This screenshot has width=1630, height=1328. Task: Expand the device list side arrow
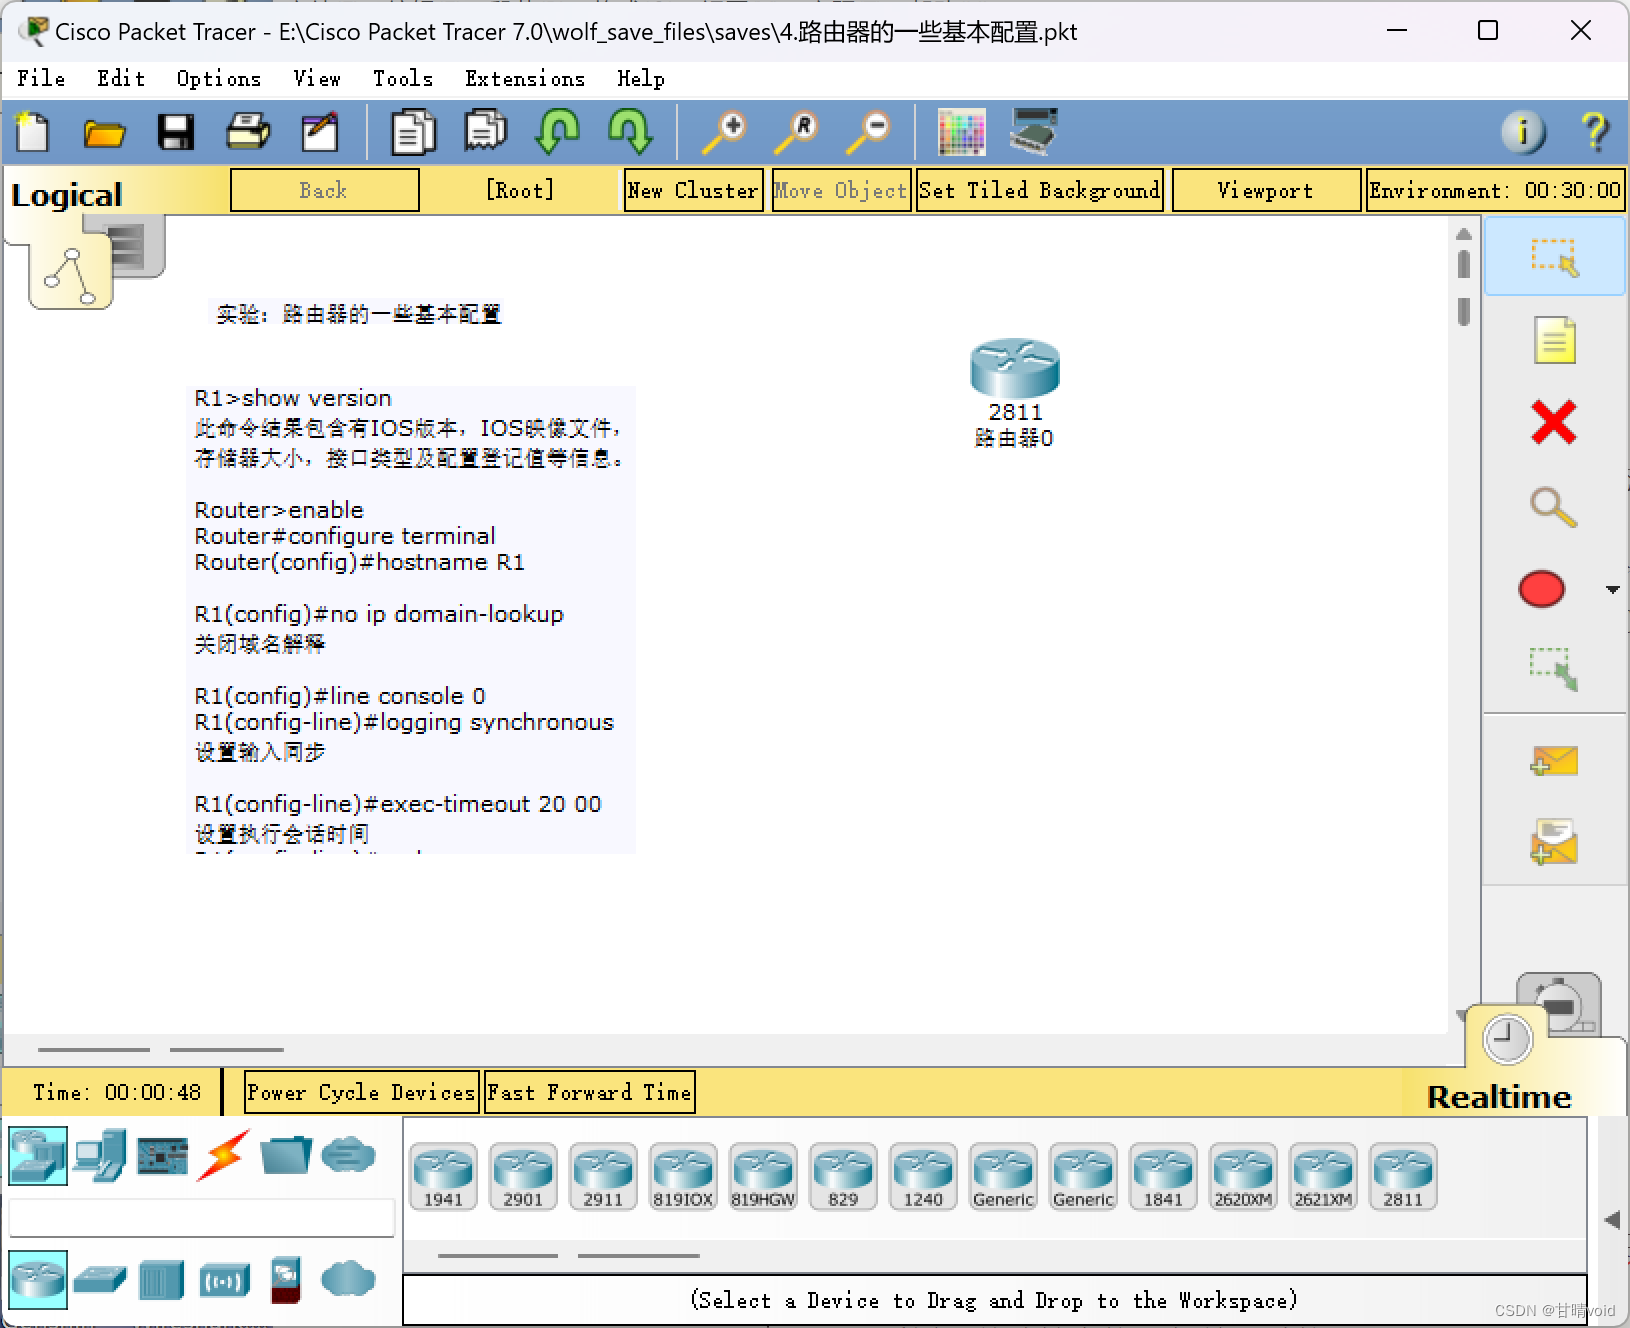coord(1611,1219)
